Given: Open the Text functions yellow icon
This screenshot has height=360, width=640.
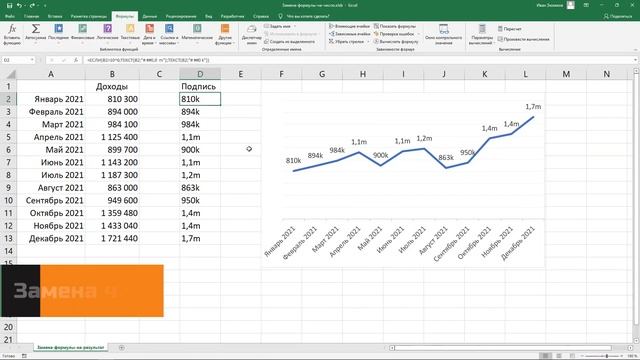Looking at the screenshot, I should pos(130,29).
